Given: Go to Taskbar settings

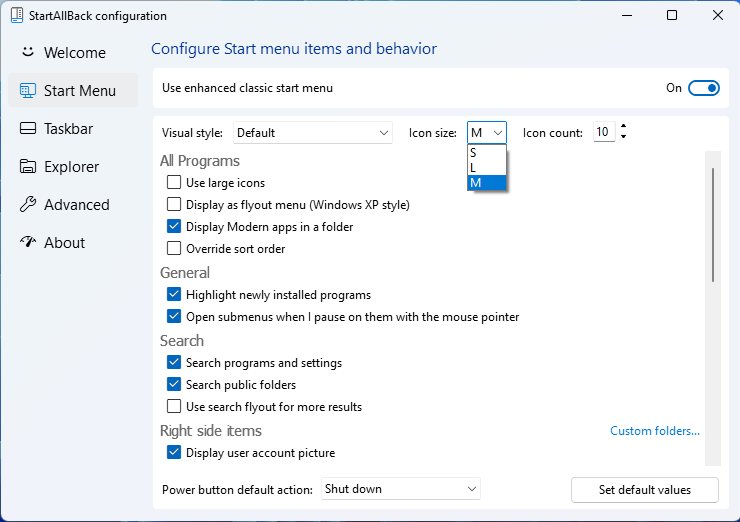Looking at the screenshot, I should point(73,128).
